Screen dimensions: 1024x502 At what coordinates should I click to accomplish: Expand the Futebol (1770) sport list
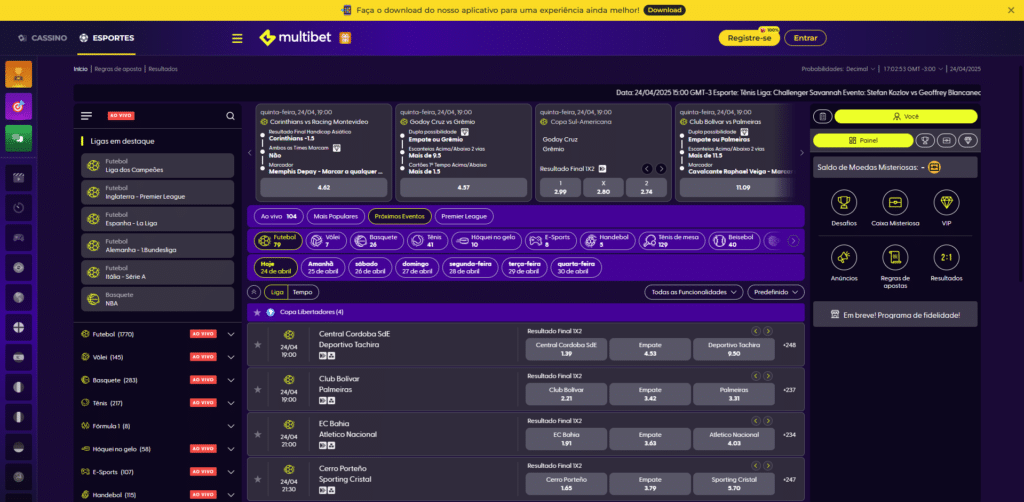pyautogui.click(x=231, y=334)
